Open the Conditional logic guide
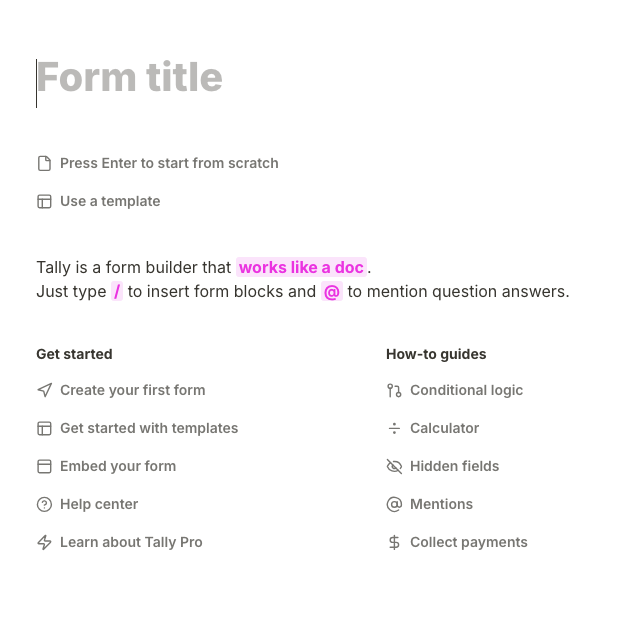Screen dimensions: 641x641 (466, 390)
